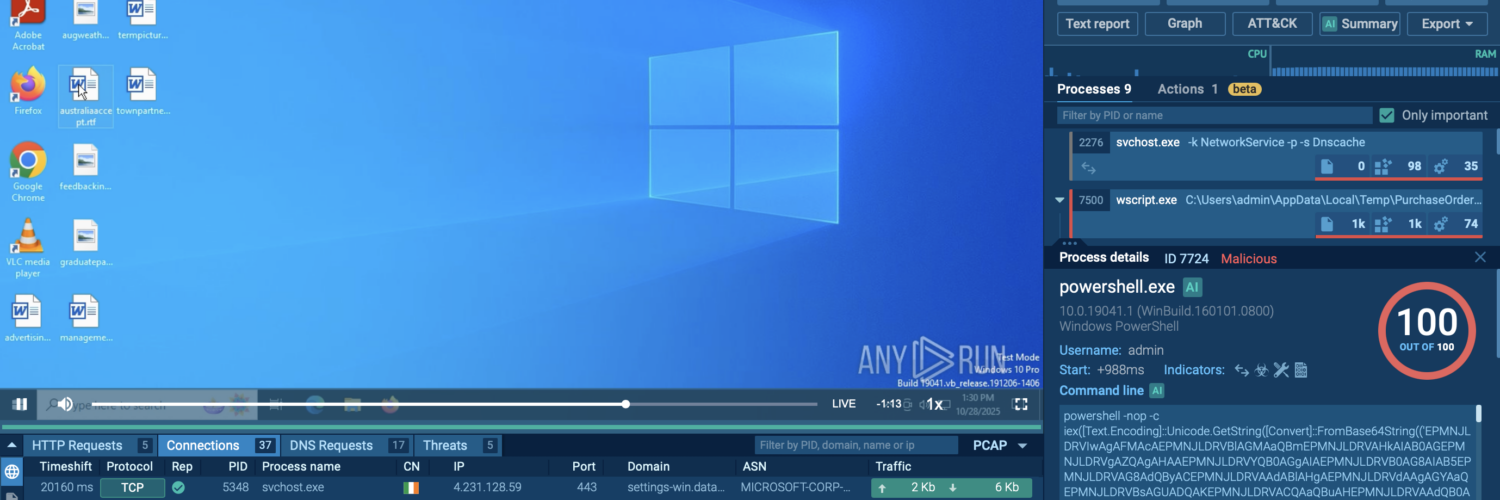Image resolution: width=1500 pixels, height=500 pixels.
Task: Expand the PCAP download dropdown
Action: click(x=1022, y=446)
